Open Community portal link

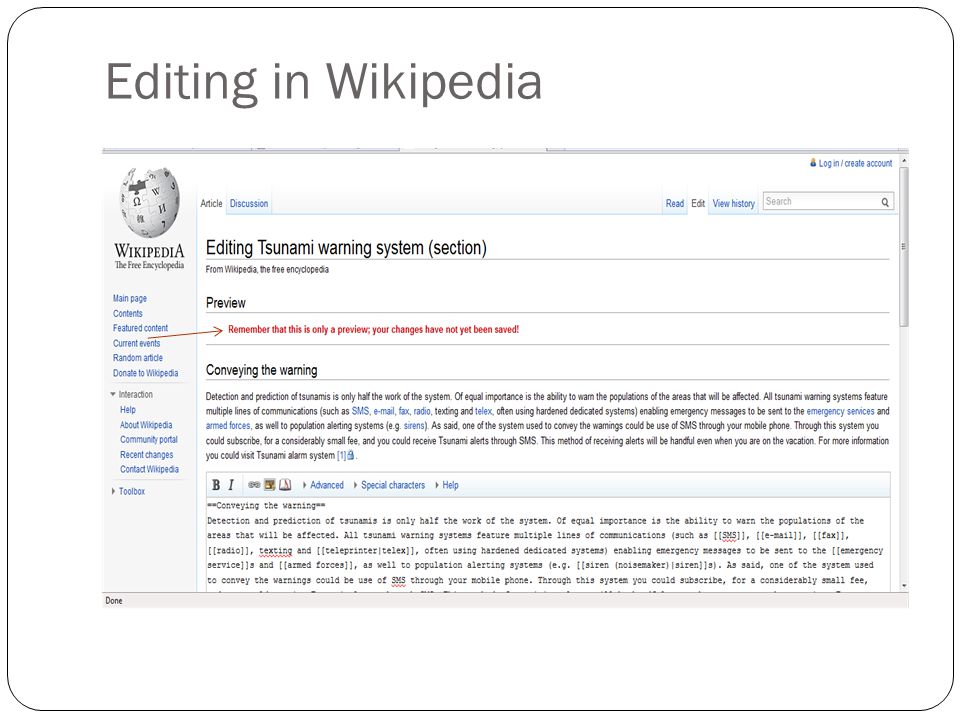(x=149, y=440)
